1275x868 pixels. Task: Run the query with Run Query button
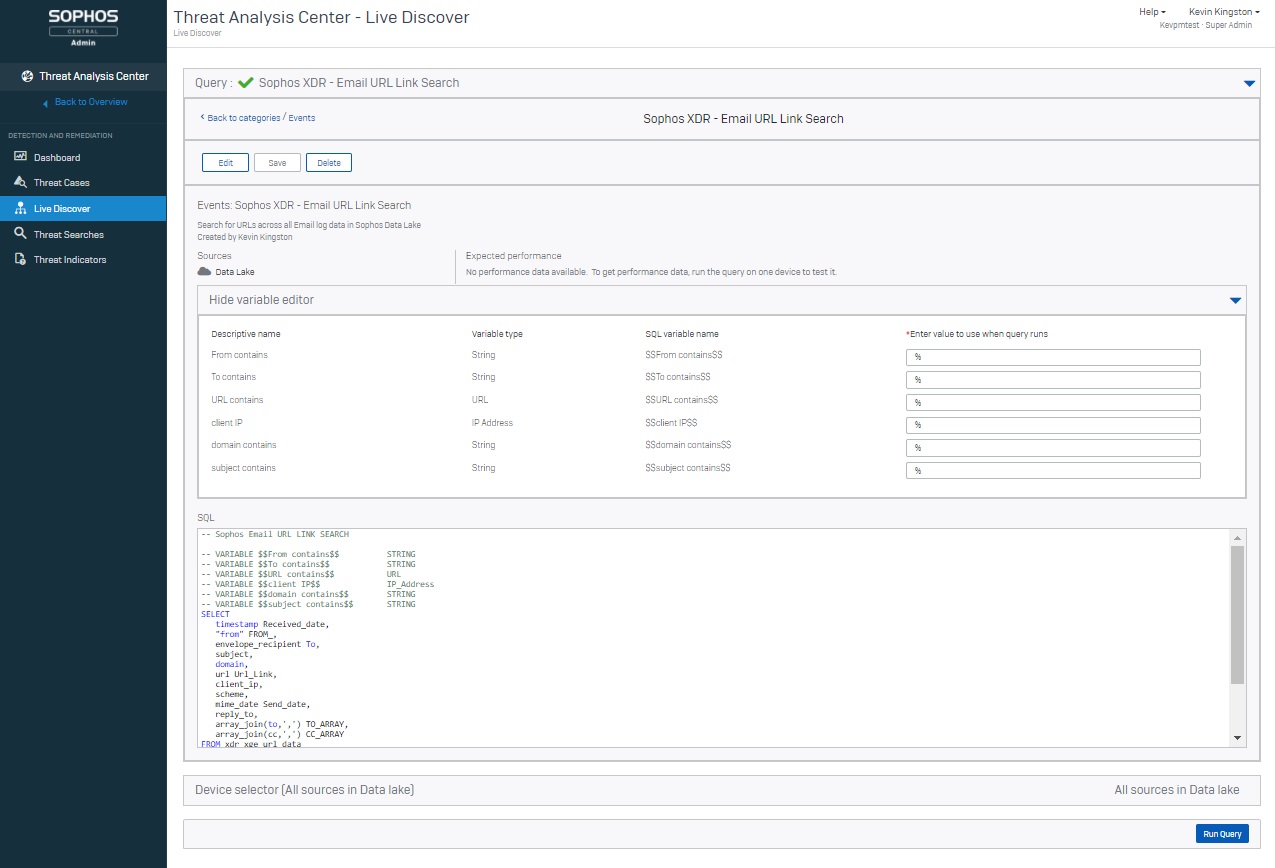1222,834
